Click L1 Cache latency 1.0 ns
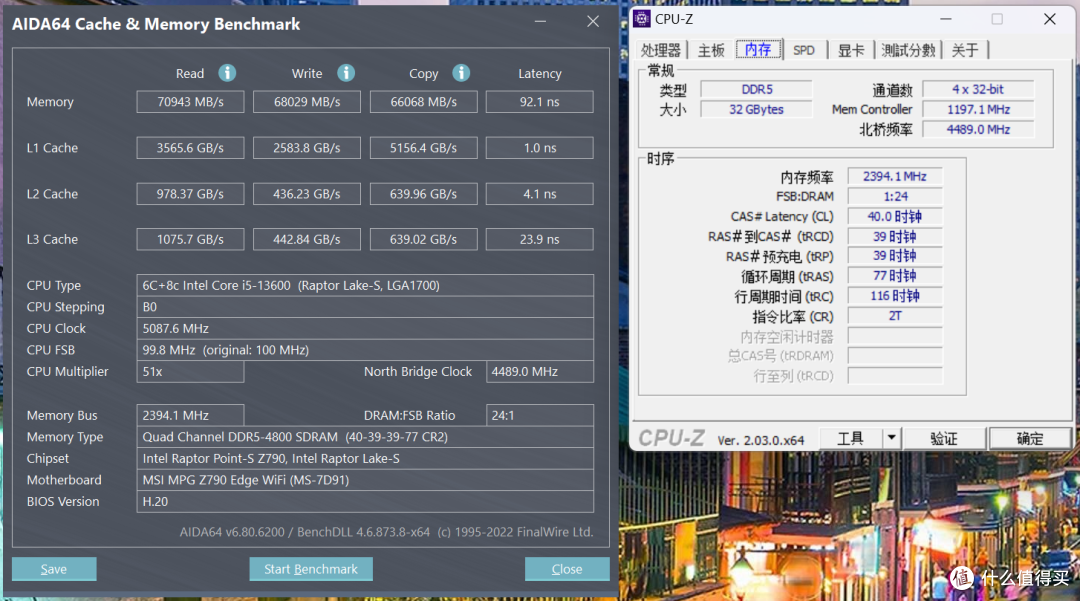Viewport: 1080px width, 601px height. pyautogui.click(x=539, y=148)
